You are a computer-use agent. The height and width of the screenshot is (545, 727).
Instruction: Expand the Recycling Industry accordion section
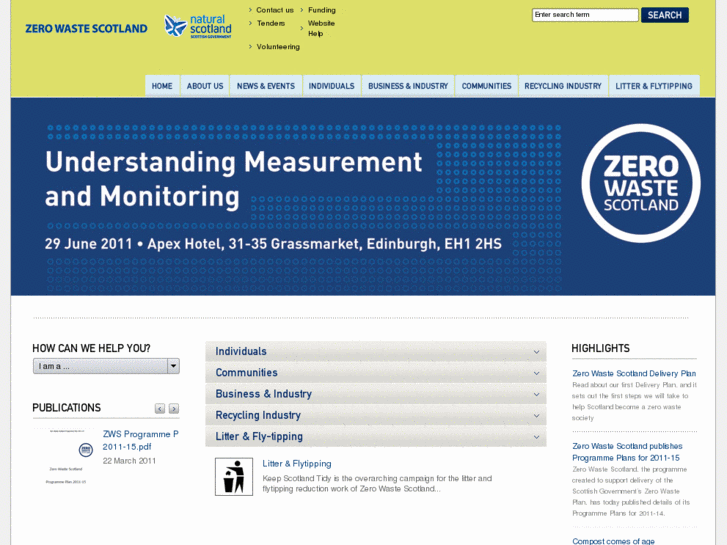coord(376,416)
